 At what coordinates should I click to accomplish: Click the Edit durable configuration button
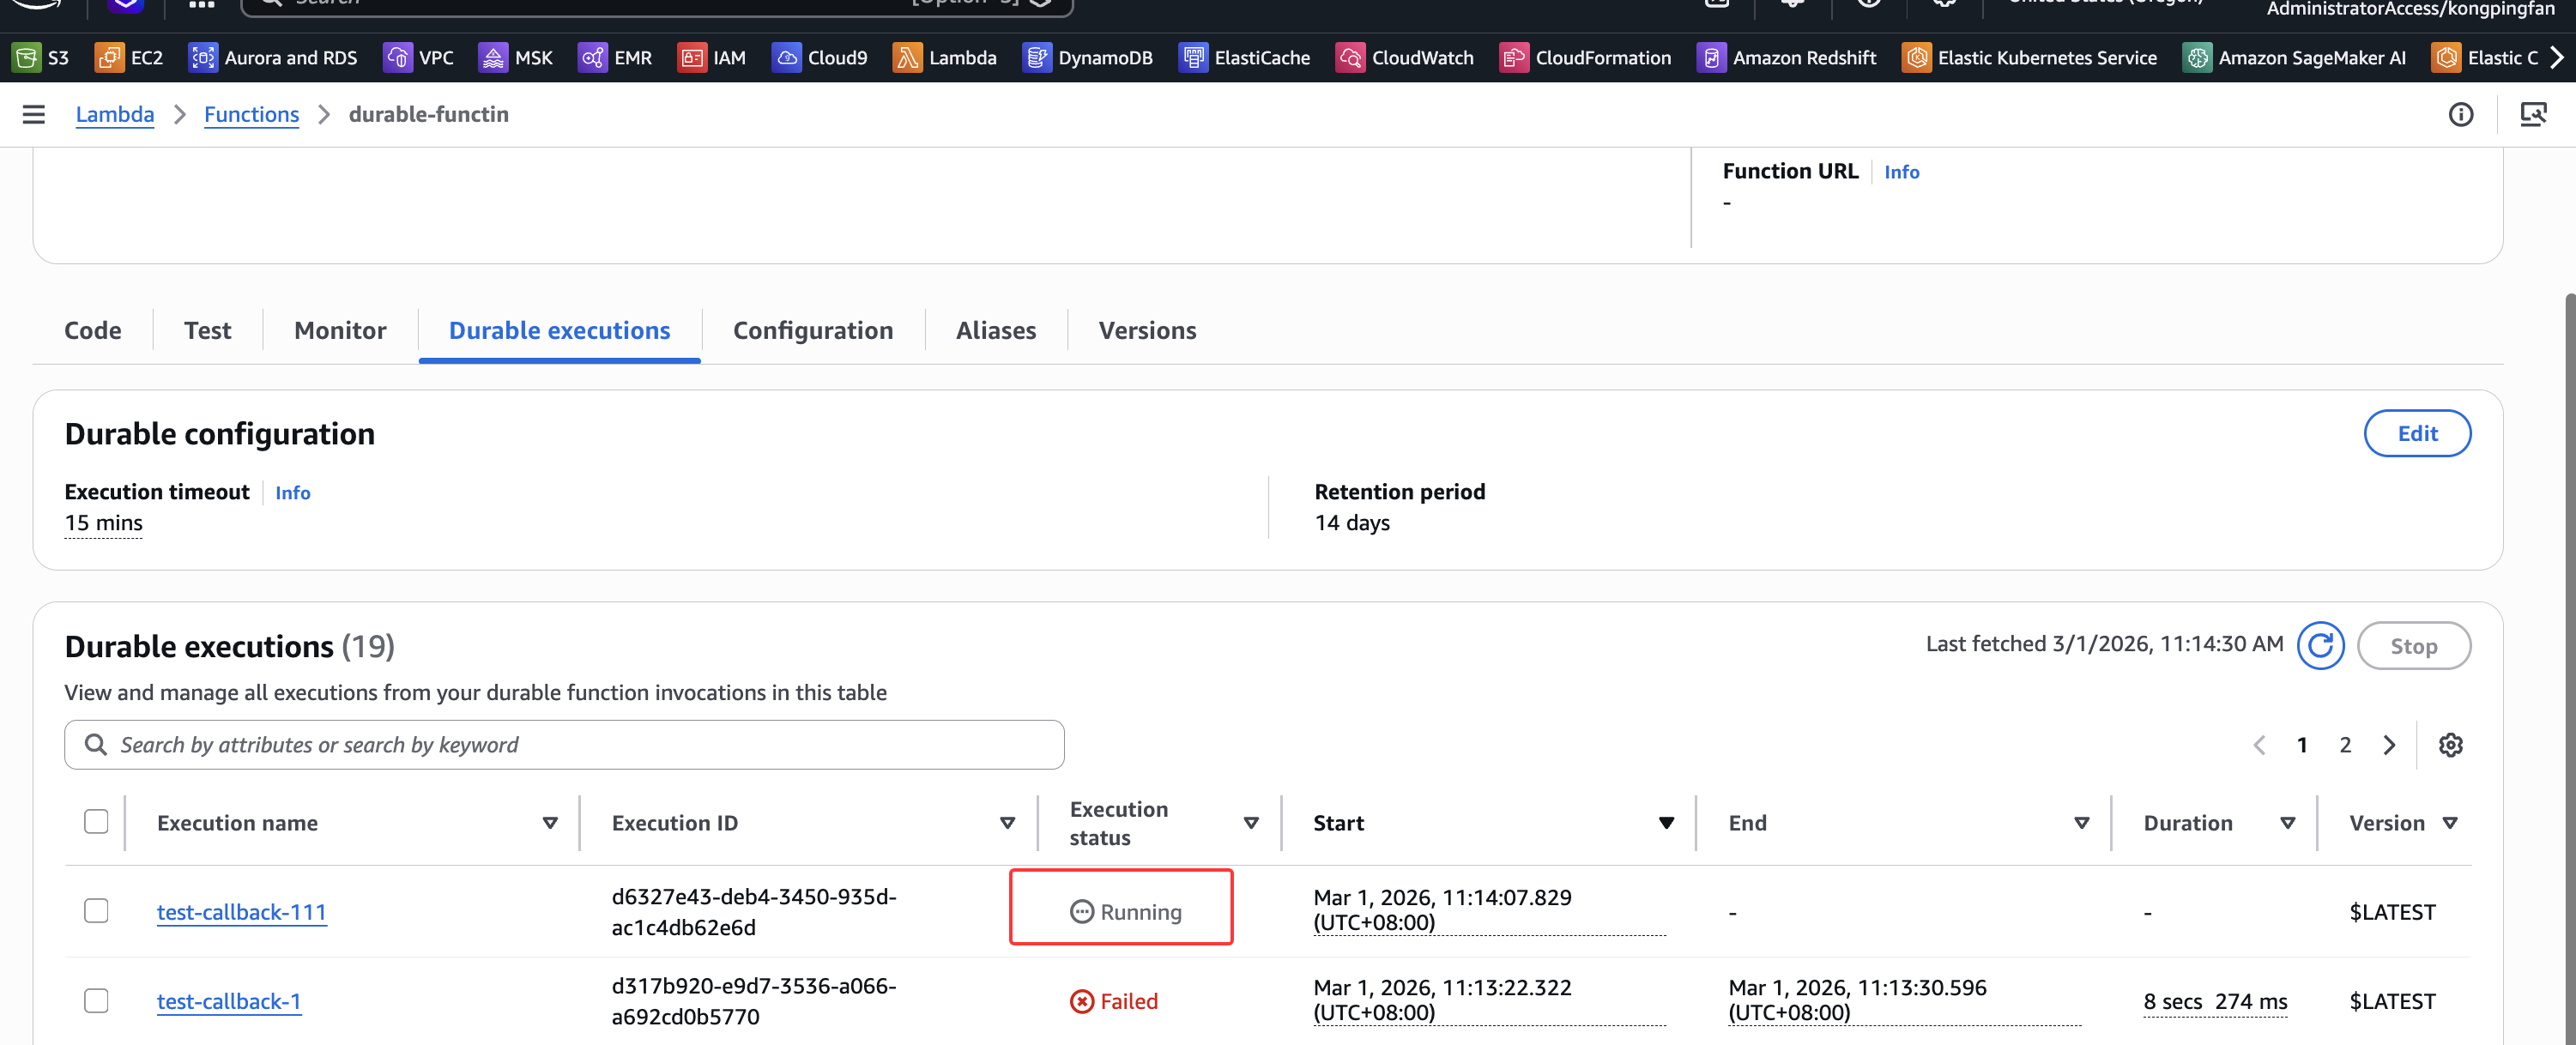click(2416, 434)
